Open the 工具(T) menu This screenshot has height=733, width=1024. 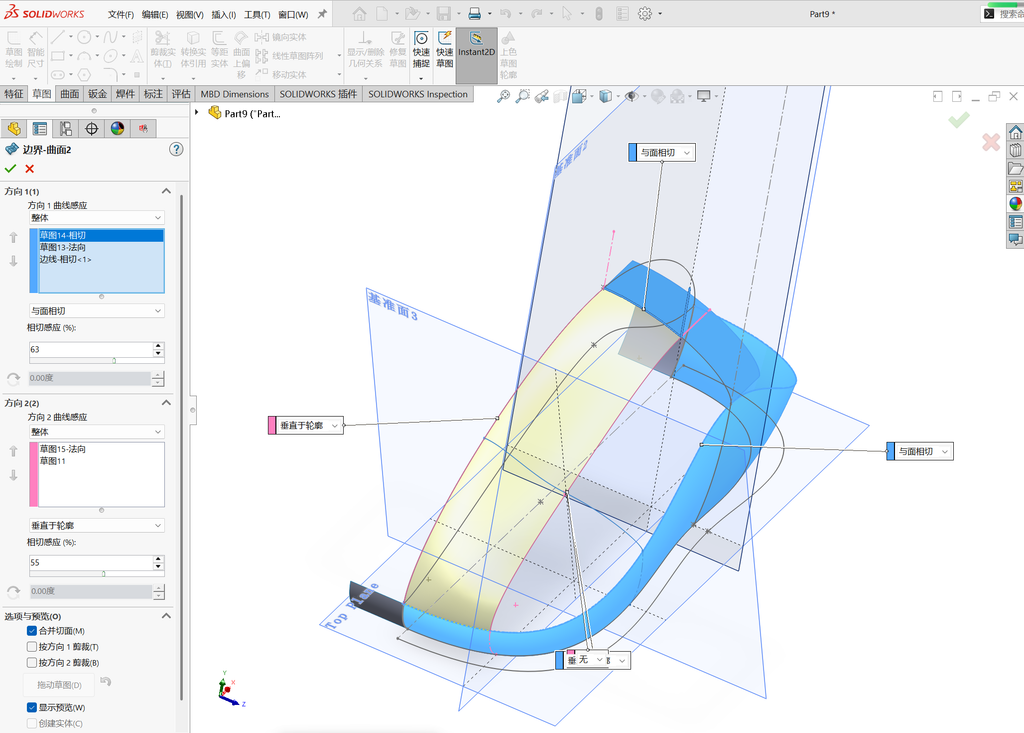257,14
